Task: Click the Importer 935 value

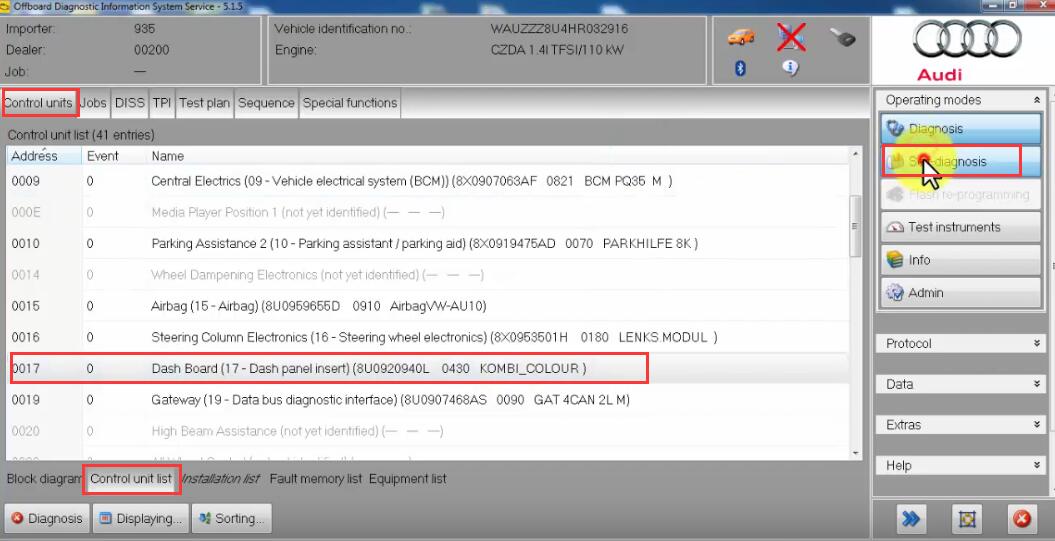Action: click(x=145, y=29)
